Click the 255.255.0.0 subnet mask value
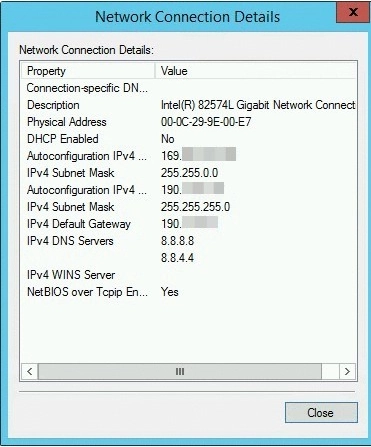The height and width of the screenshot is (447, 371). coord(189,173)
